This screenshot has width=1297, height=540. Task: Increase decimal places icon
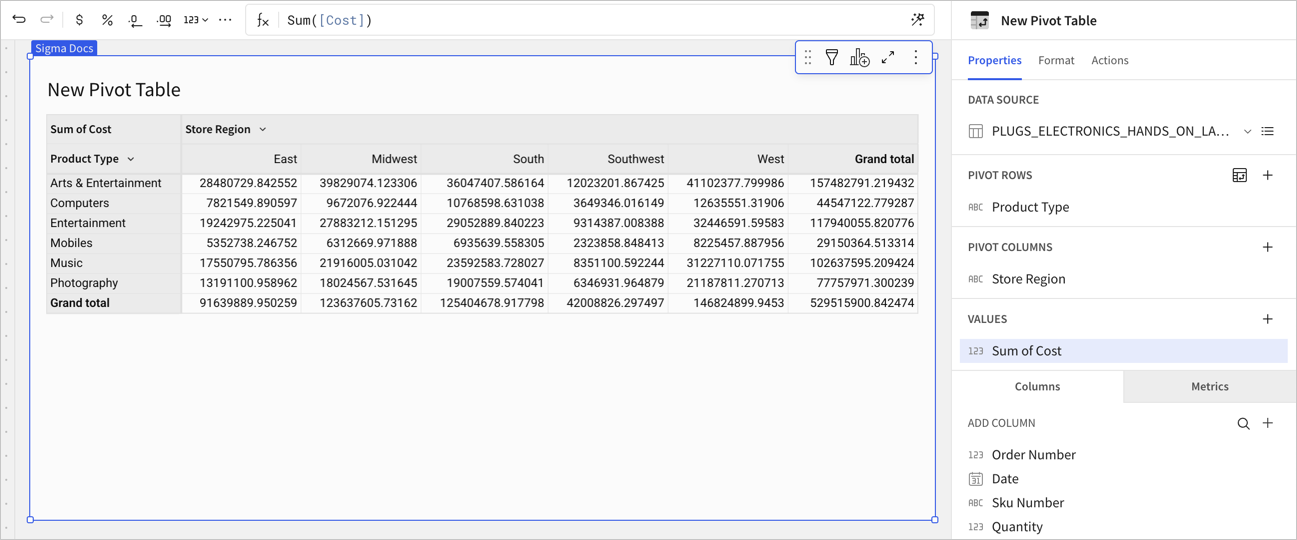[x=164, y=20]
